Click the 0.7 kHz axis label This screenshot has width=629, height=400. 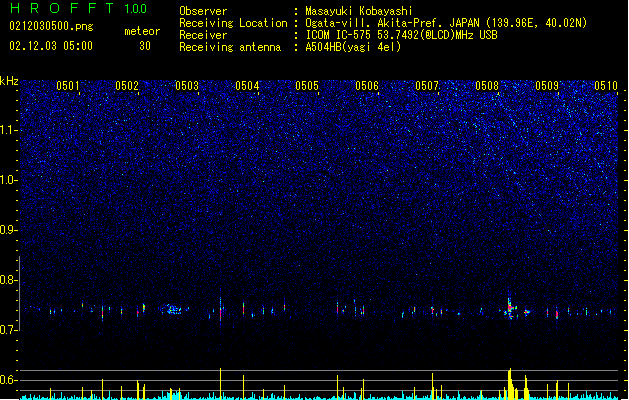tap(8, 330)
